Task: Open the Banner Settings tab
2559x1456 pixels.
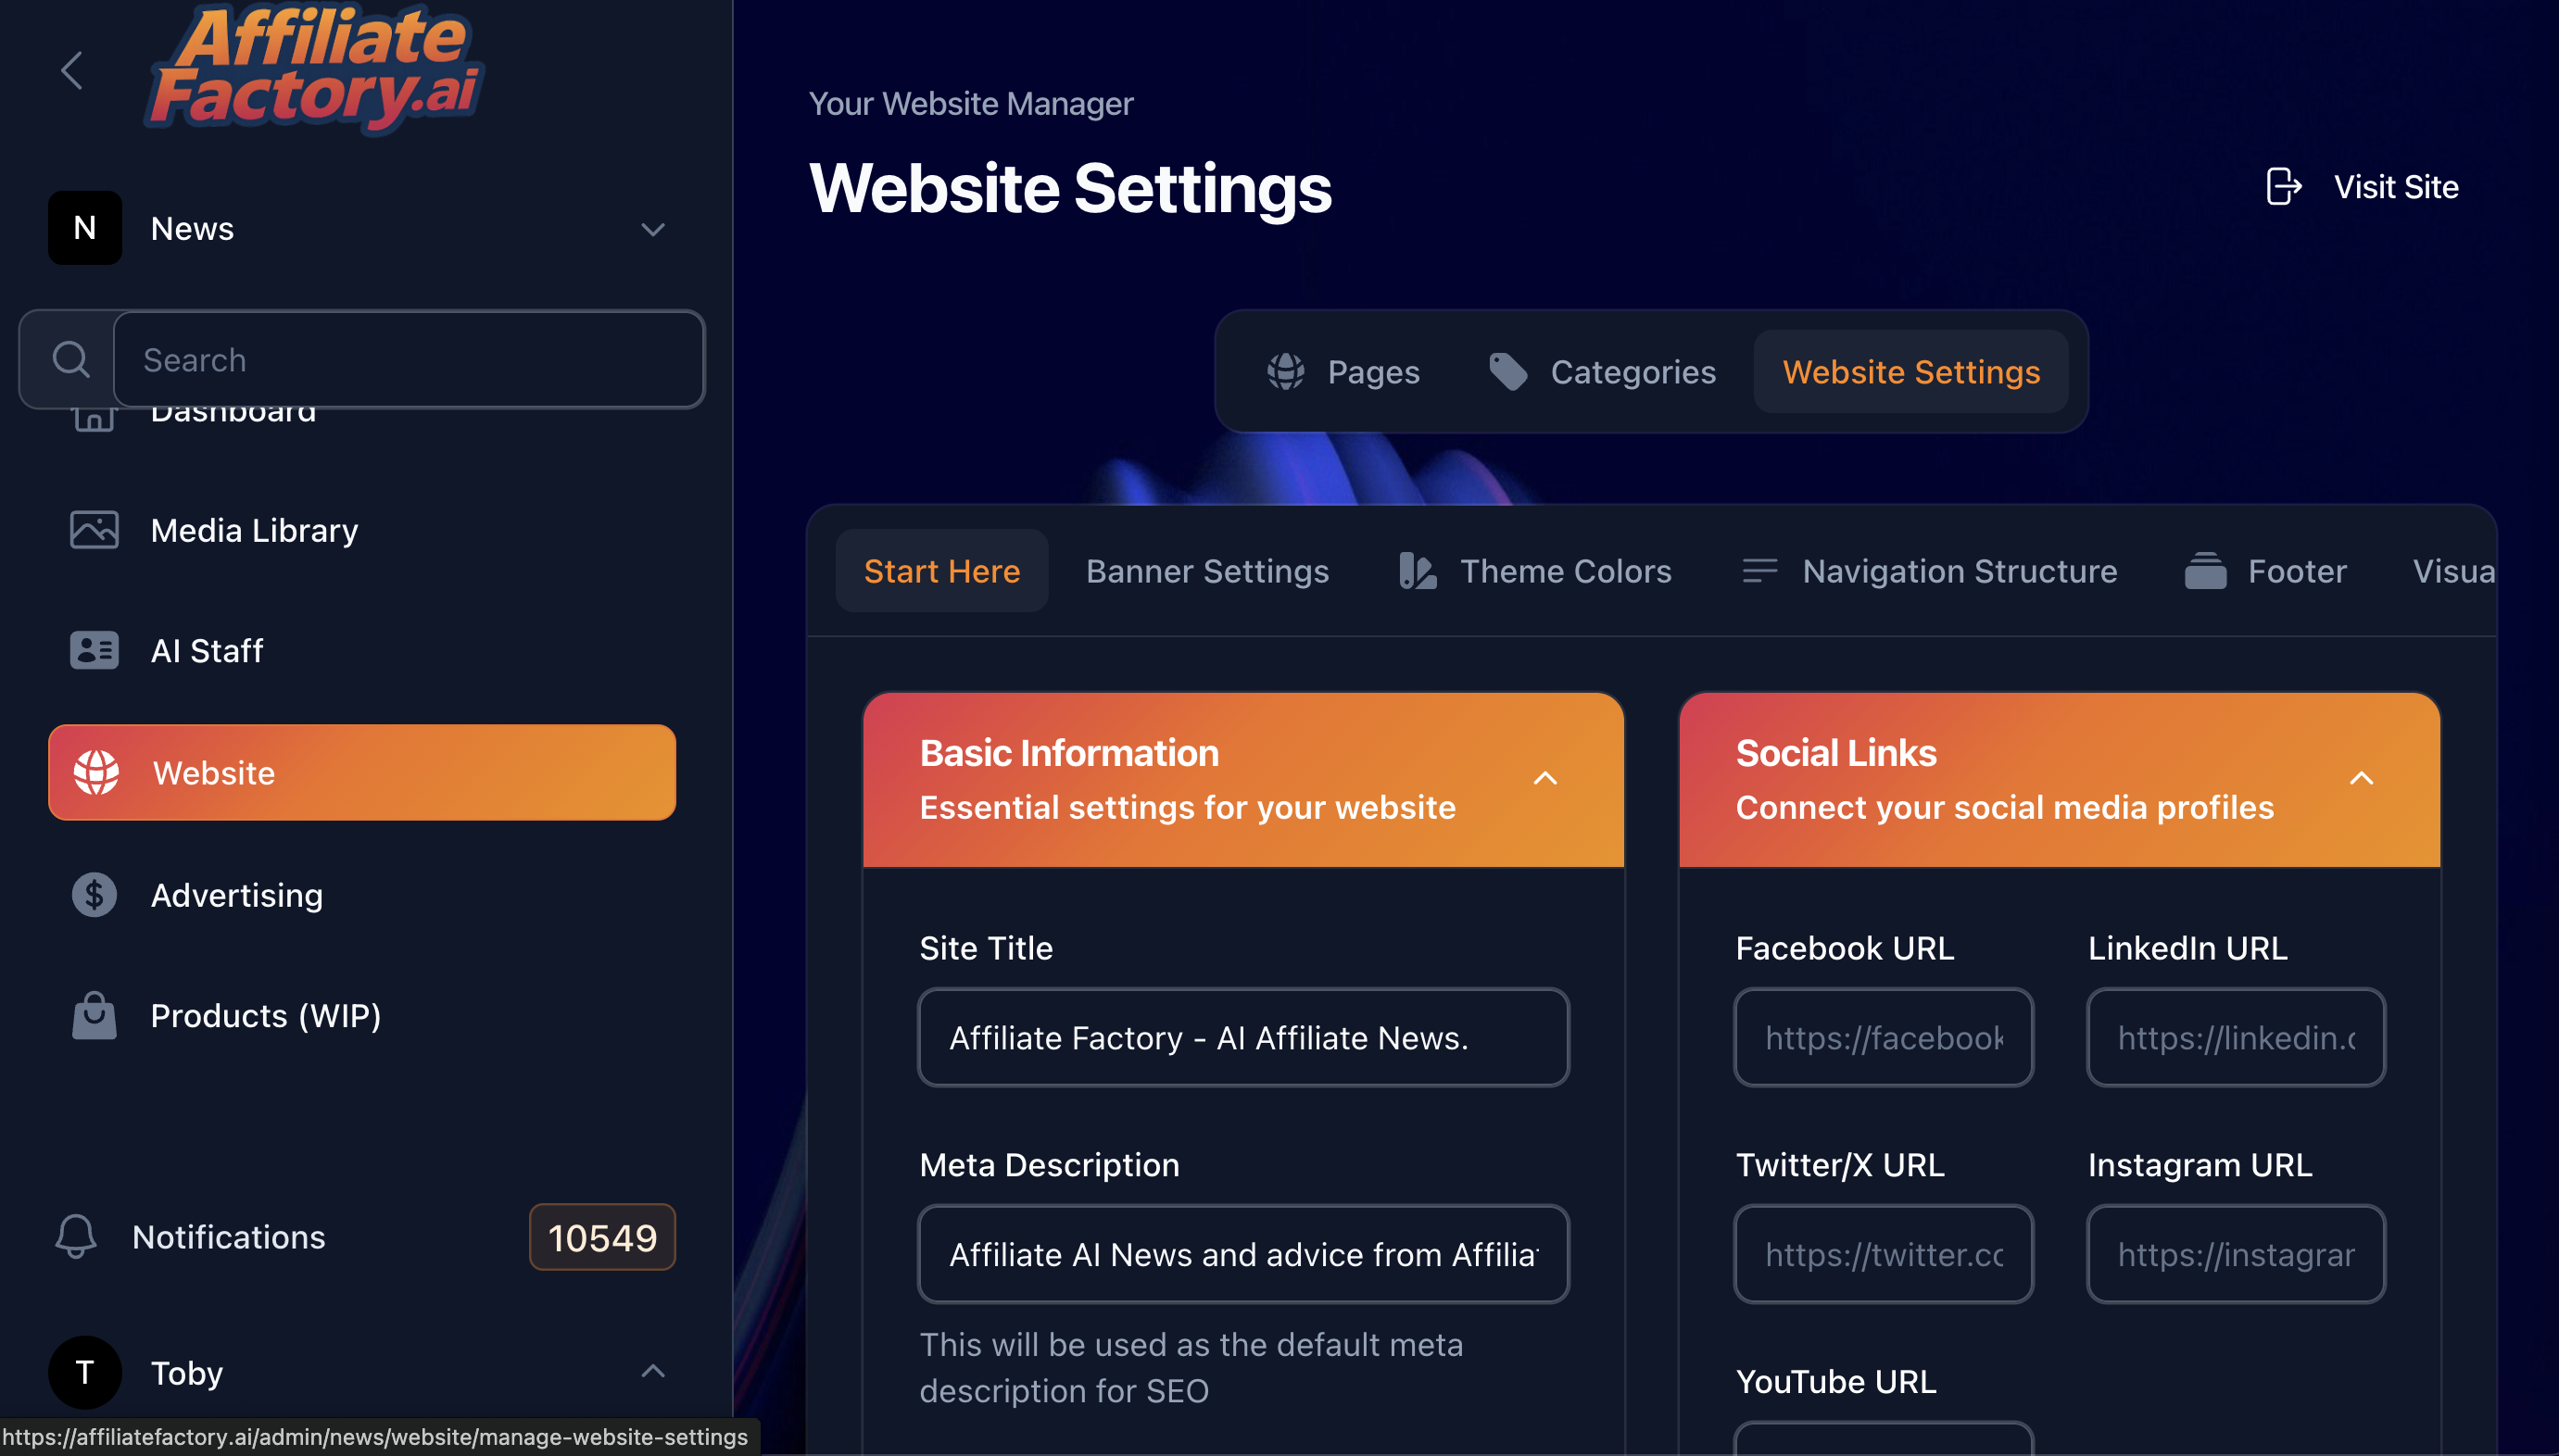Action: [1207, 571]
